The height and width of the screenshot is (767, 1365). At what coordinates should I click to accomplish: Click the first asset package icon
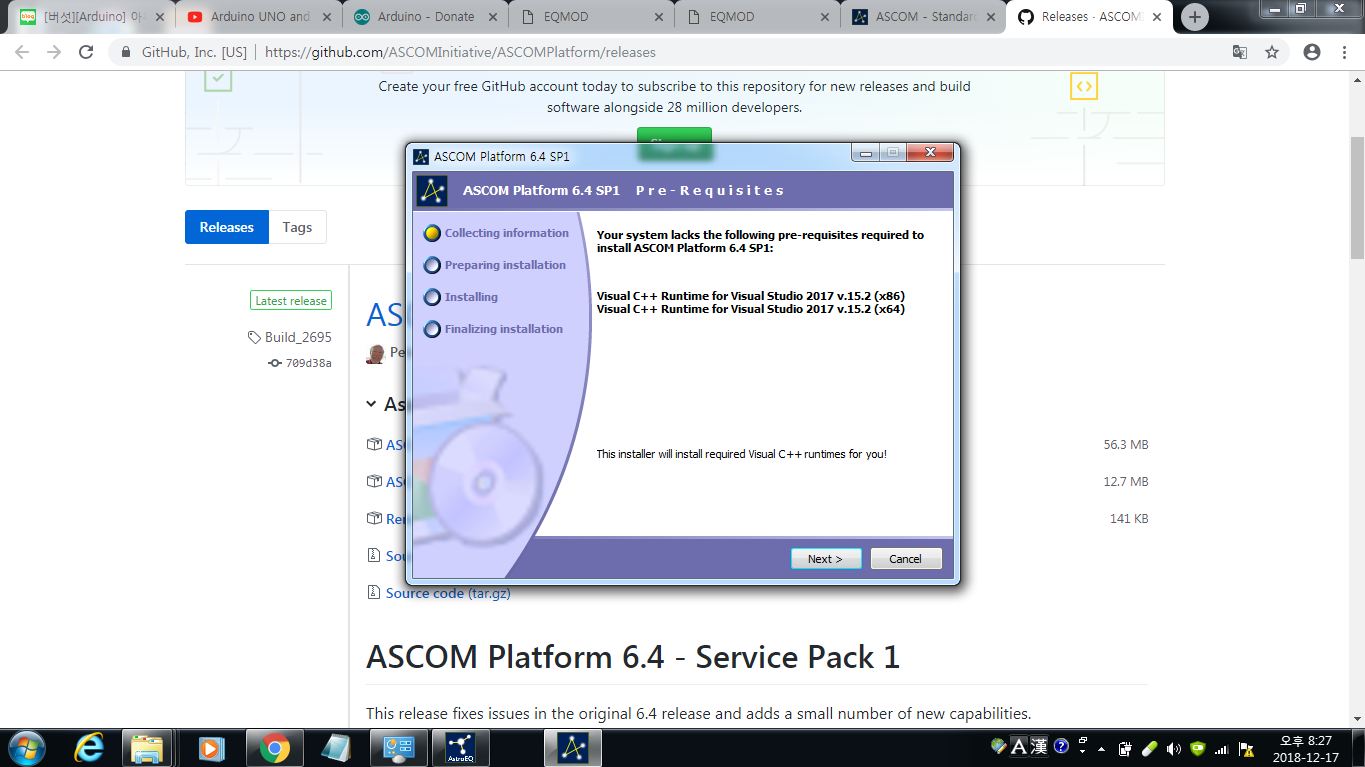click(x=374, y=445)
